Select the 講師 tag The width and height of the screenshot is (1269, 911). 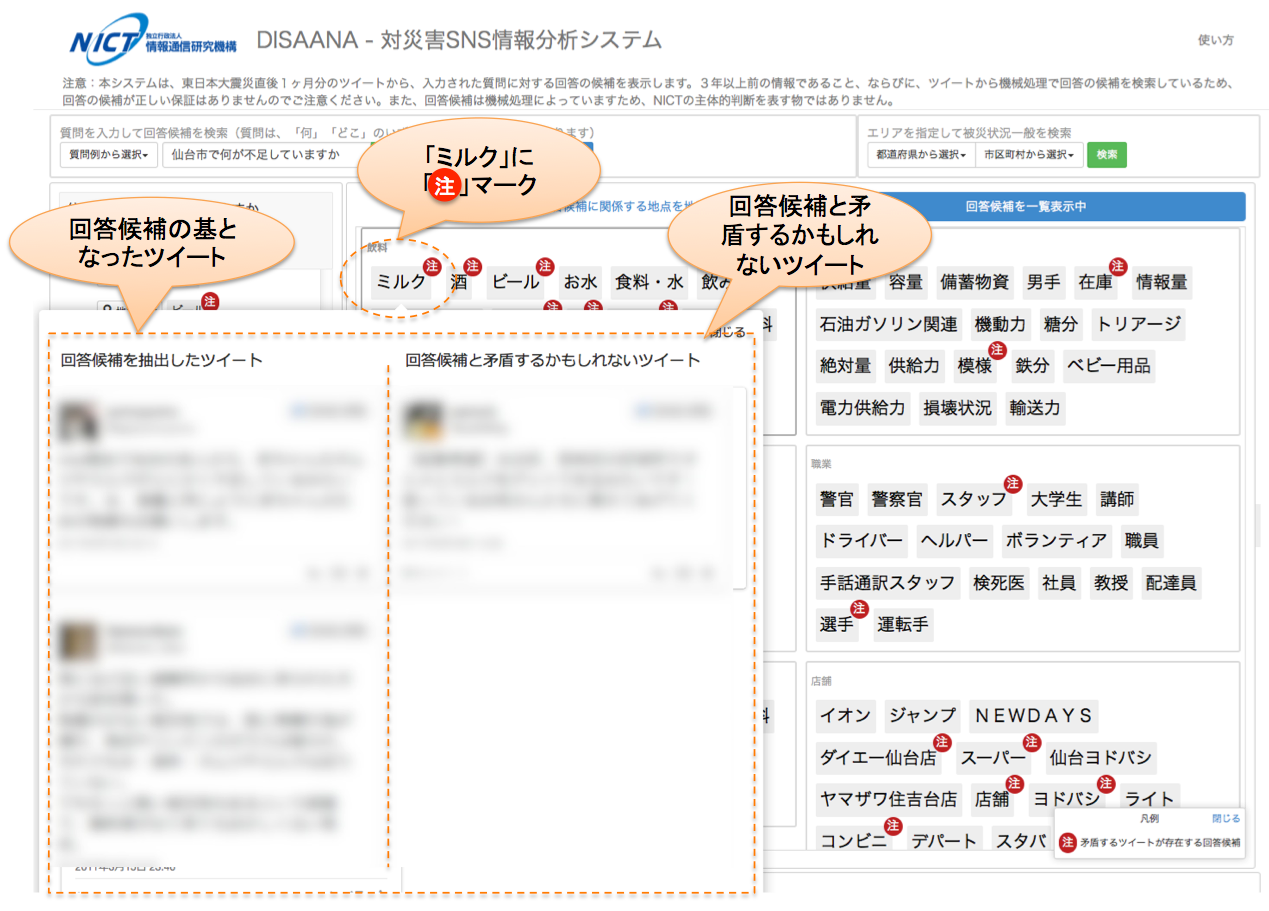pyautogui.click(x=1117, y=499)
